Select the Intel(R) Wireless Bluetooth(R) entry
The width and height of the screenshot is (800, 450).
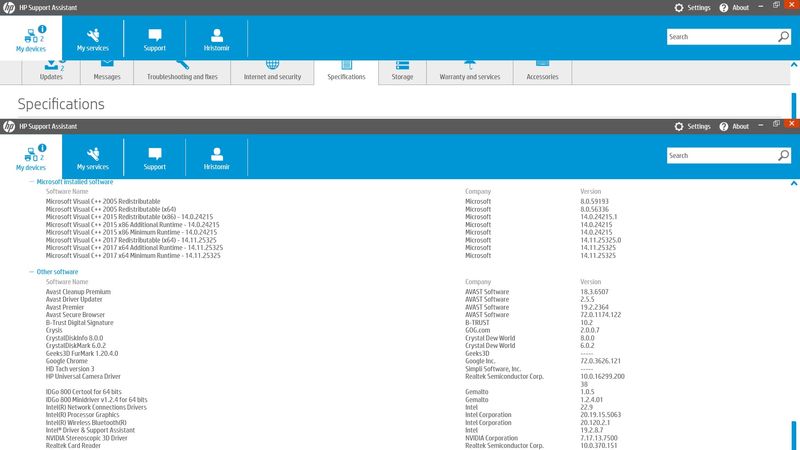(86, 422)
